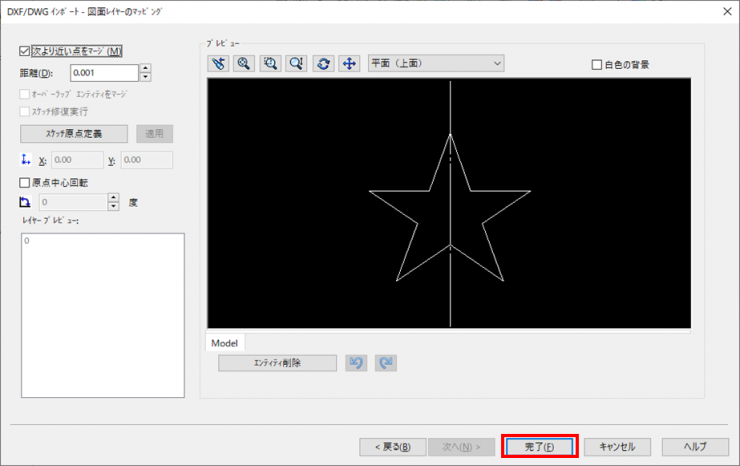Increase the 距離 value with up arrow
The height and width of the screenshot is (466, 740).
coord(146,68)
